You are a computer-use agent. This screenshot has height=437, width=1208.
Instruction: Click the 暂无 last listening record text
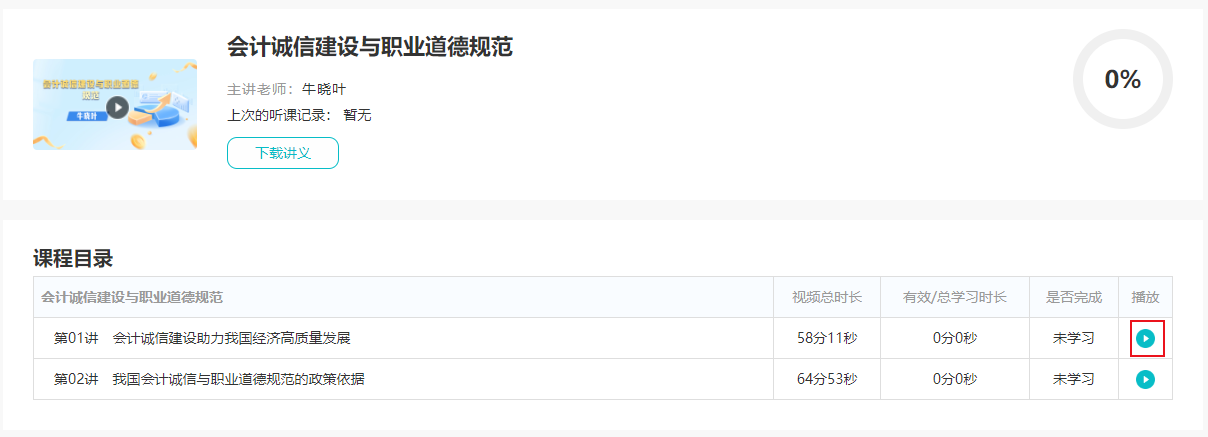point(357,115)
